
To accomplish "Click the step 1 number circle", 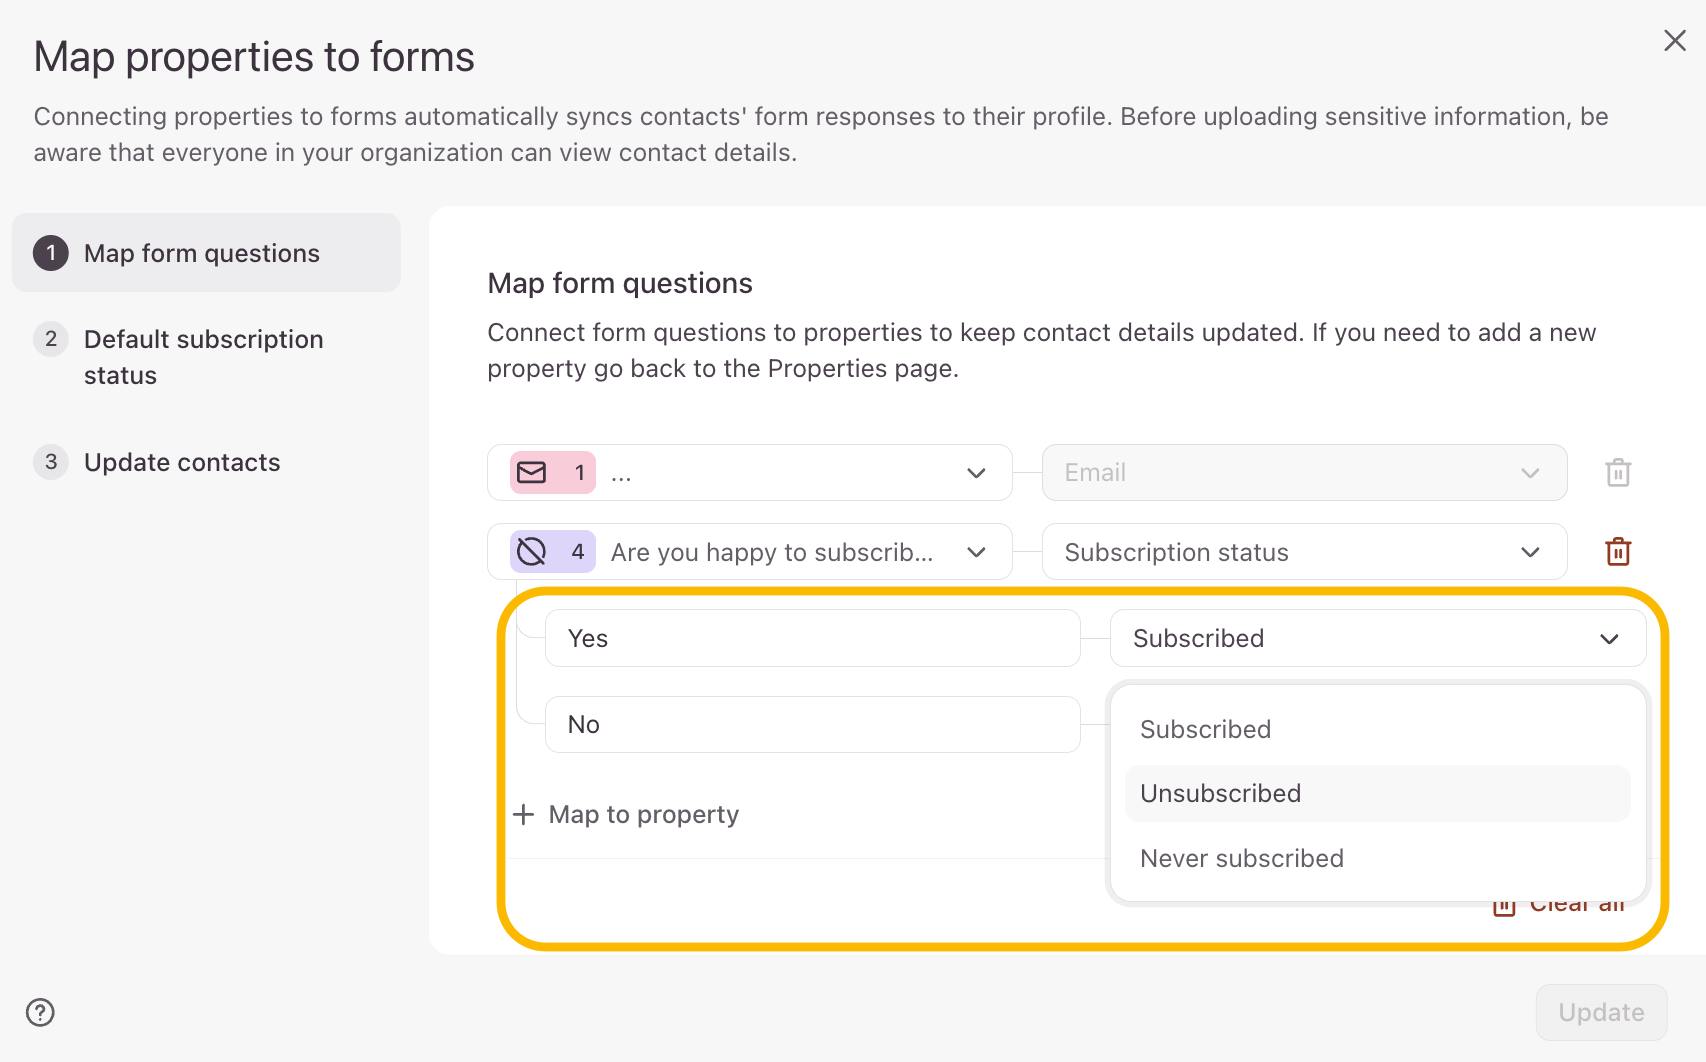I will (x=51, y=253).
